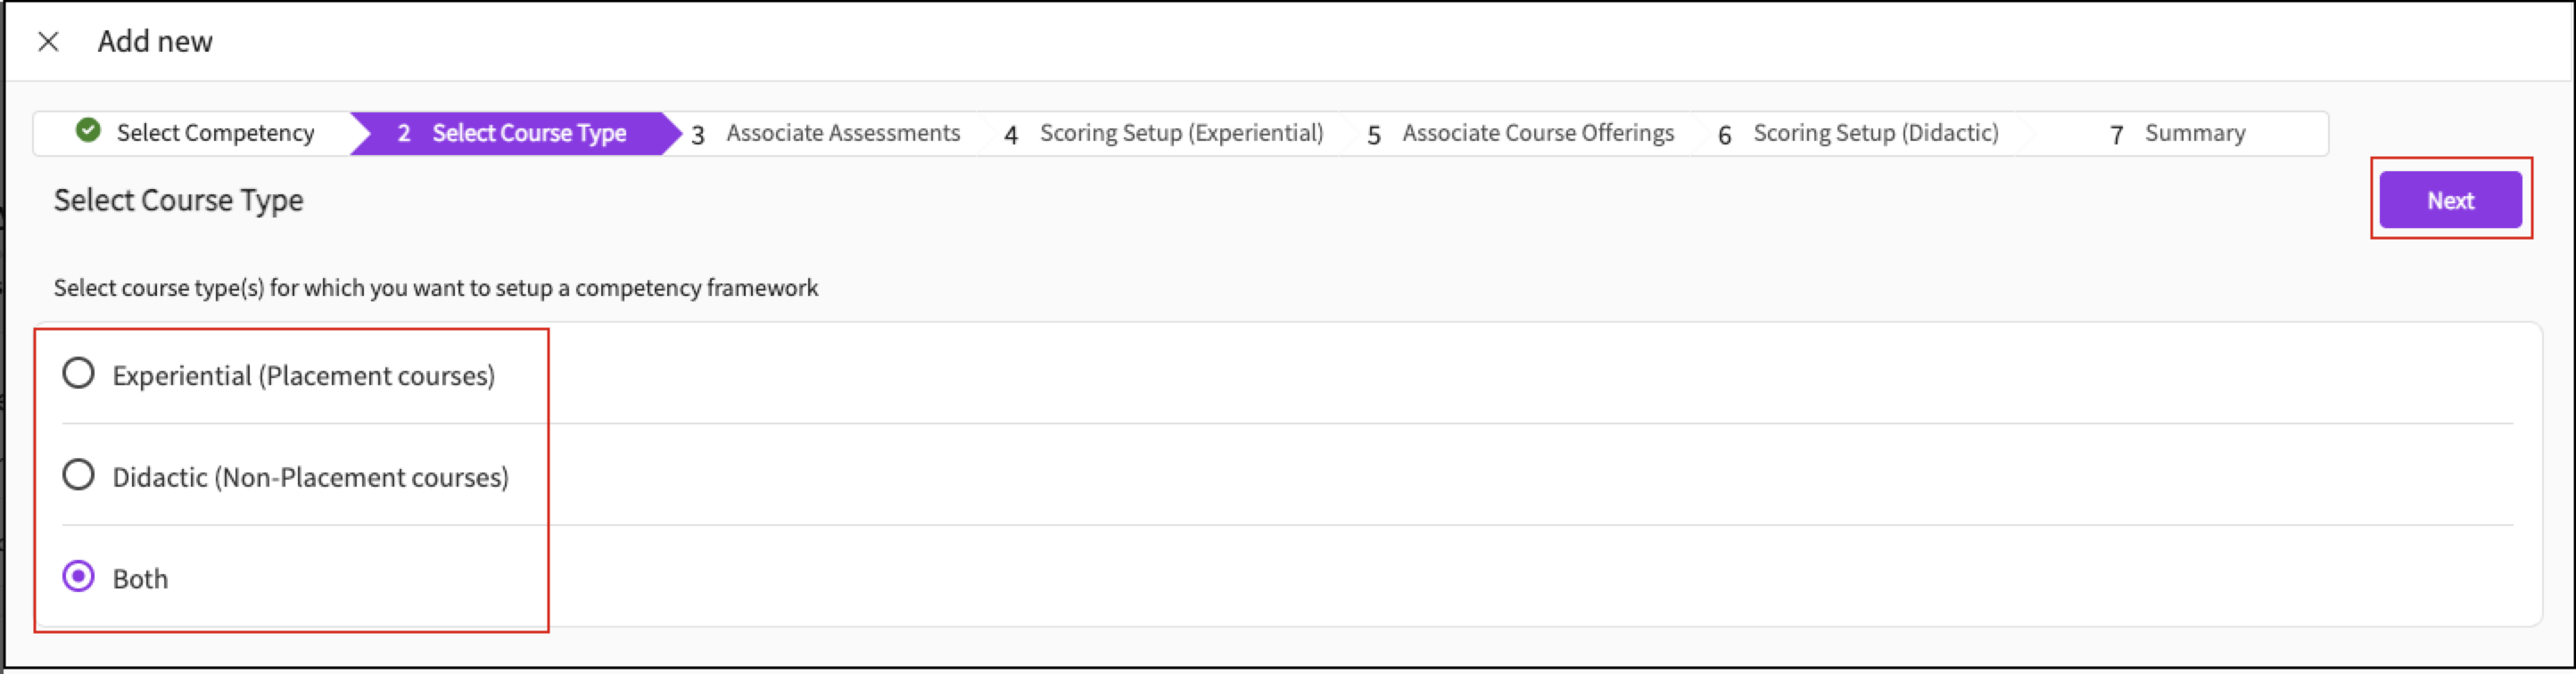This screenshot has width=2576, height=674.
Task: Jump to Associate Assessments step
Action: click(842, 133)
